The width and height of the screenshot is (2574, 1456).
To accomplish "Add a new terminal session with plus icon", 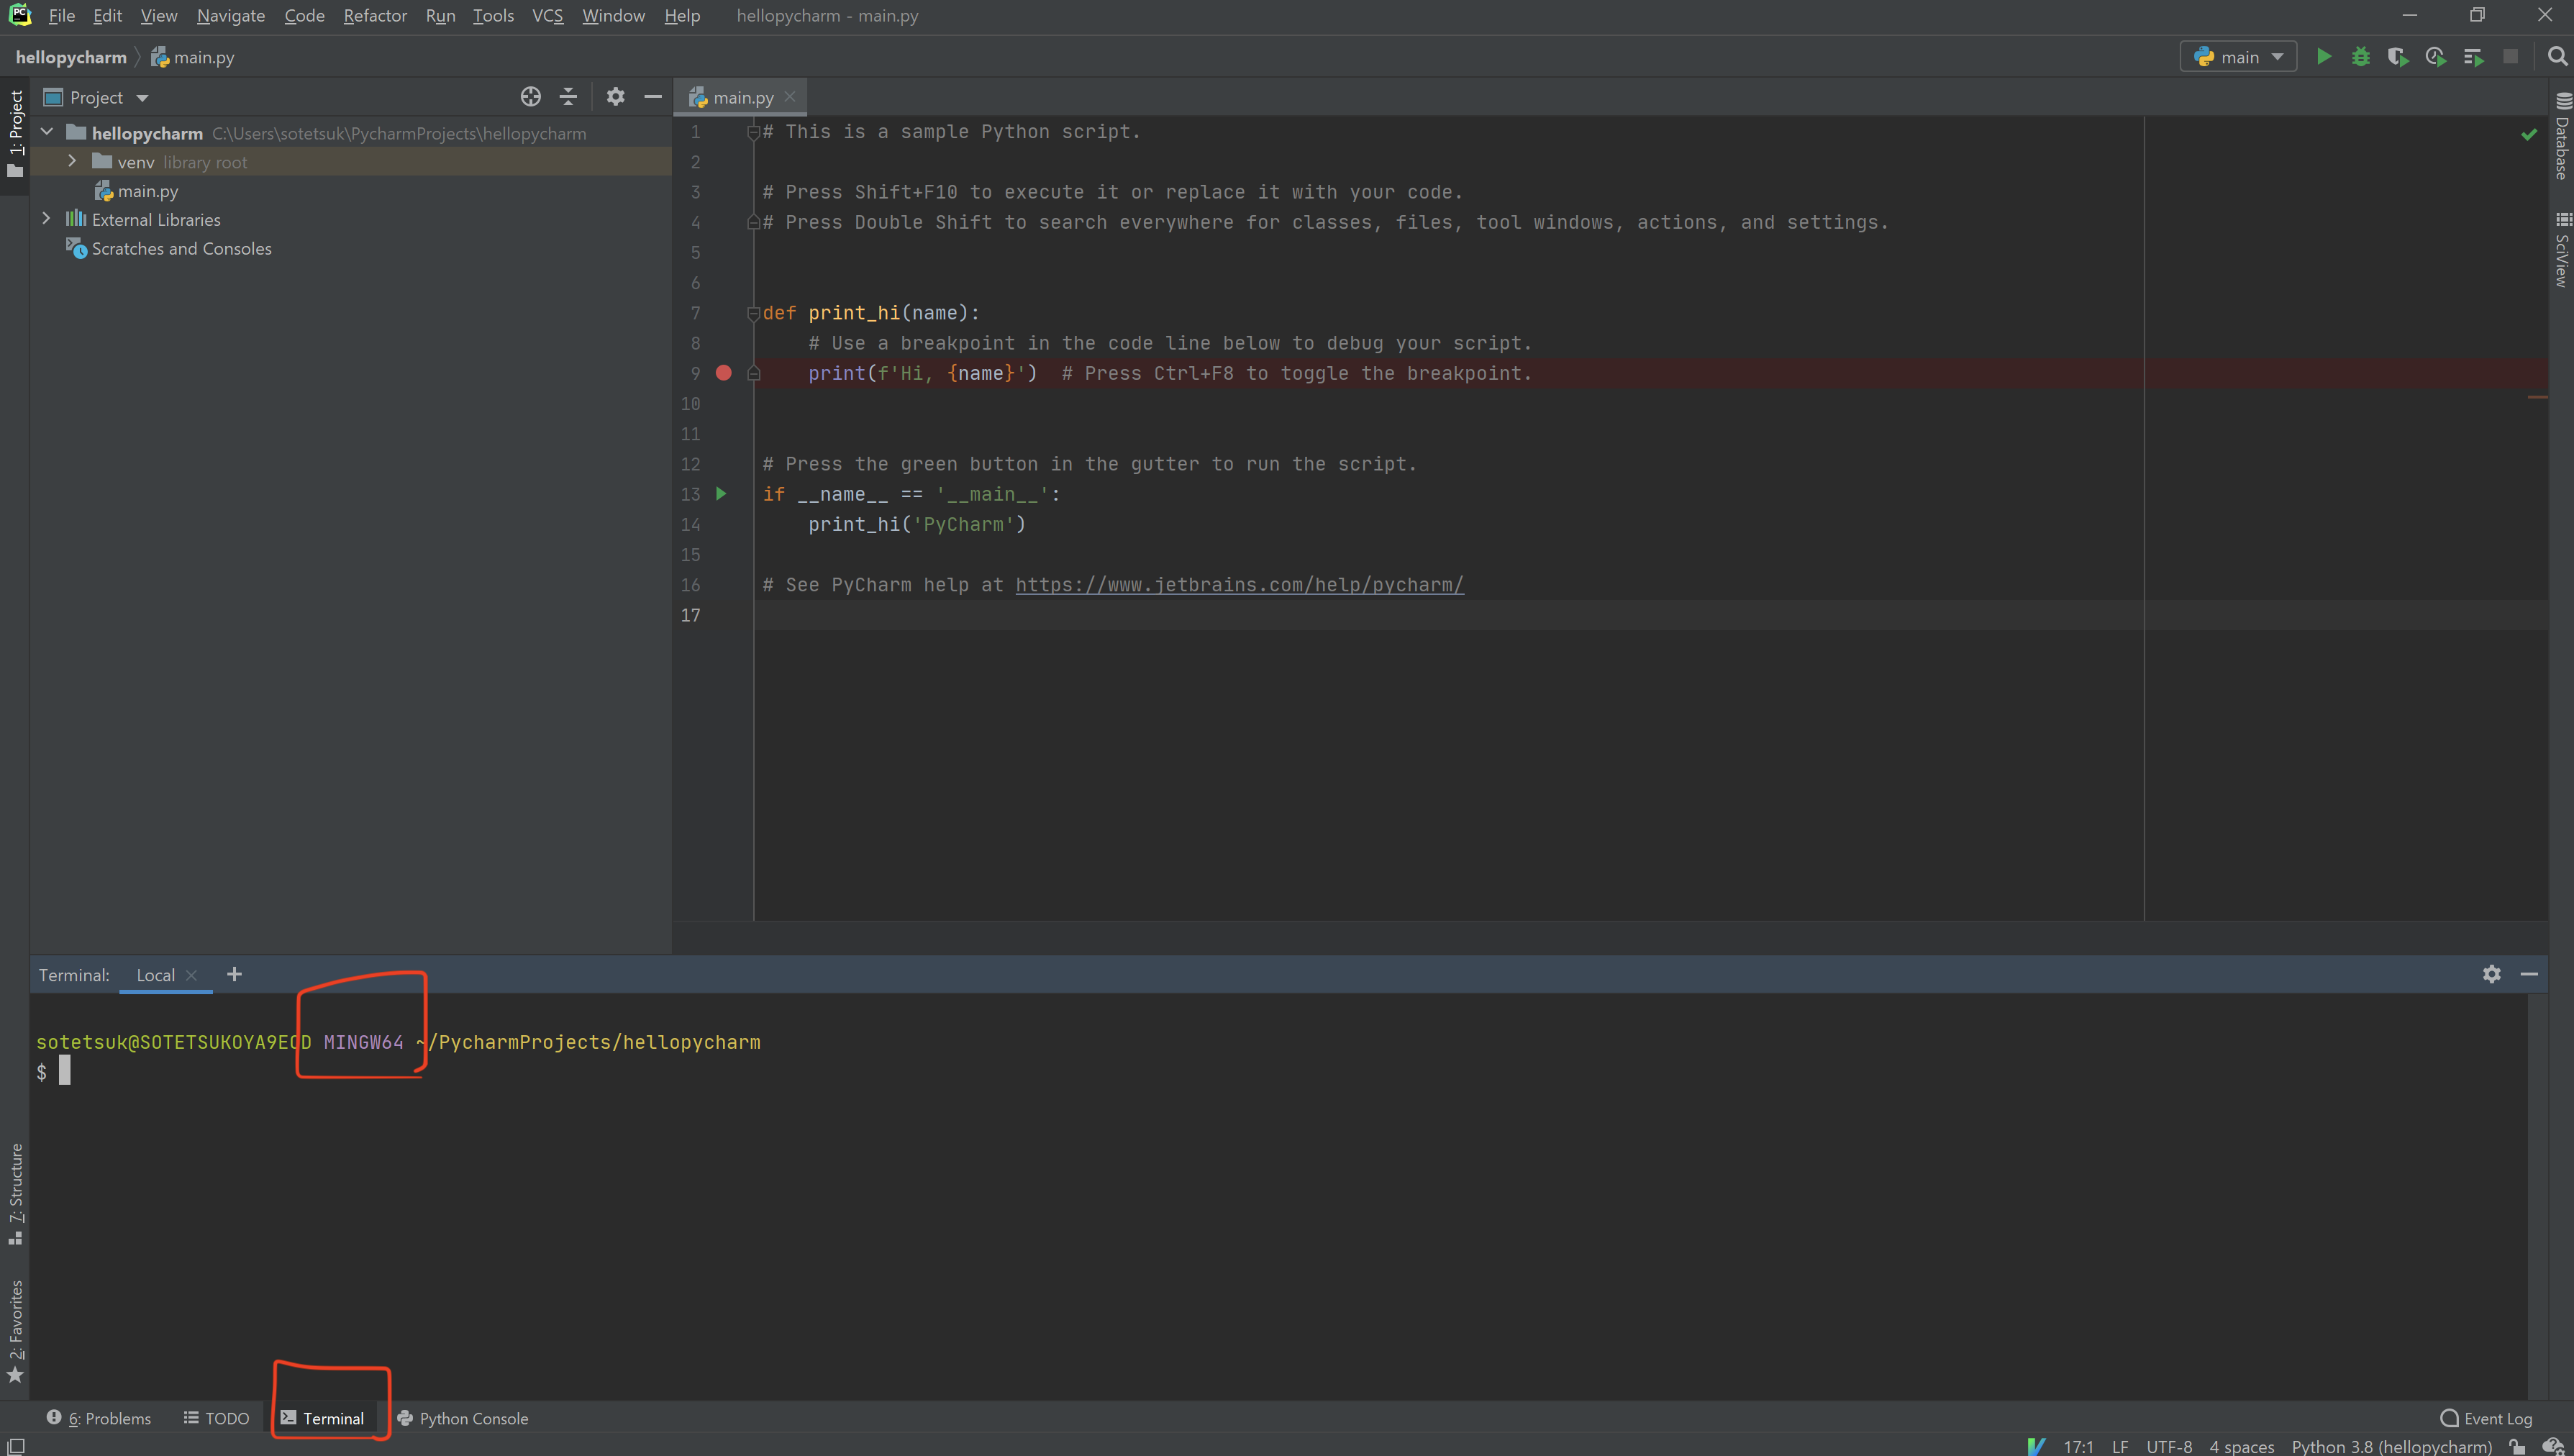I will pyautogui.click(x=234, y=974).
